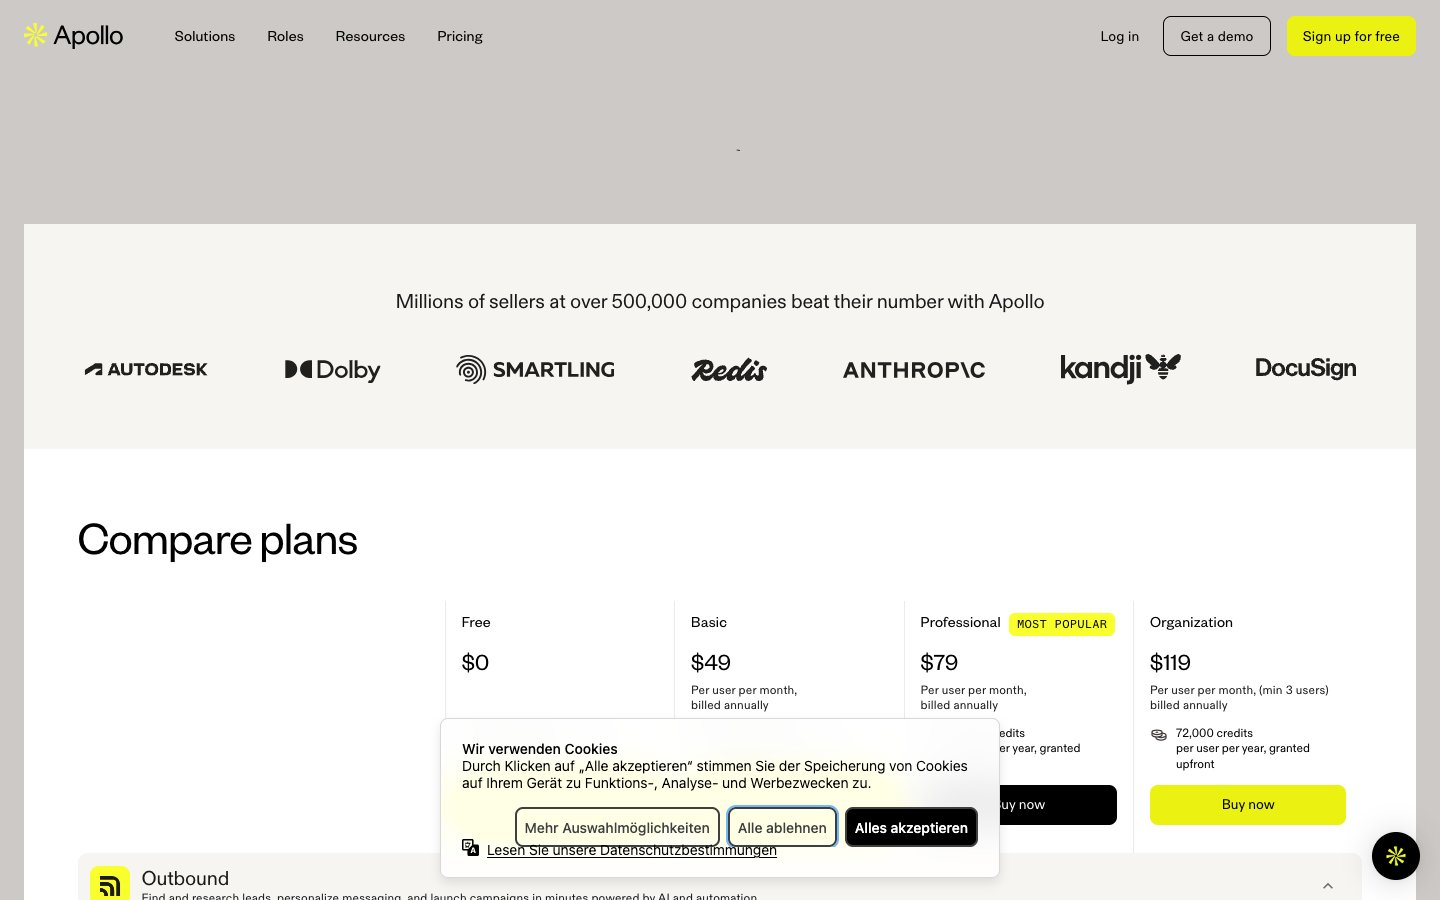Click the translation icon in the cookie banner
1440x900 pixels.
click(x=470, y=847)
